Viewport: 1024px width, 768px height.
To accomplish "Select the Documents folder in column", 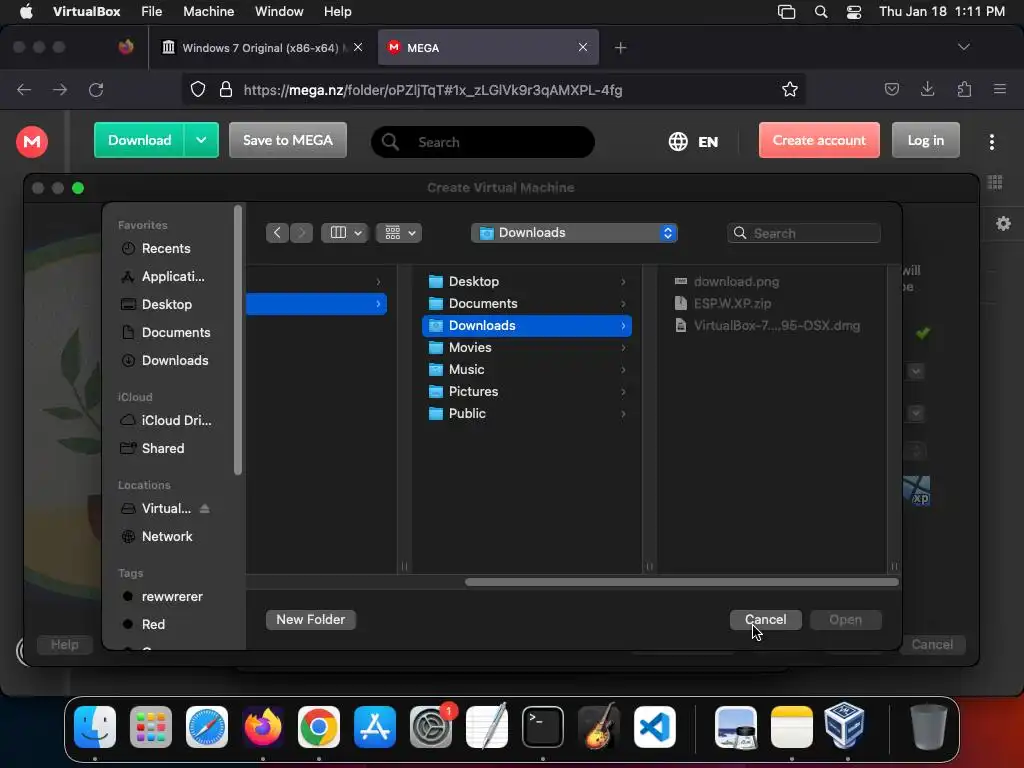I will (x=527, y=304).
